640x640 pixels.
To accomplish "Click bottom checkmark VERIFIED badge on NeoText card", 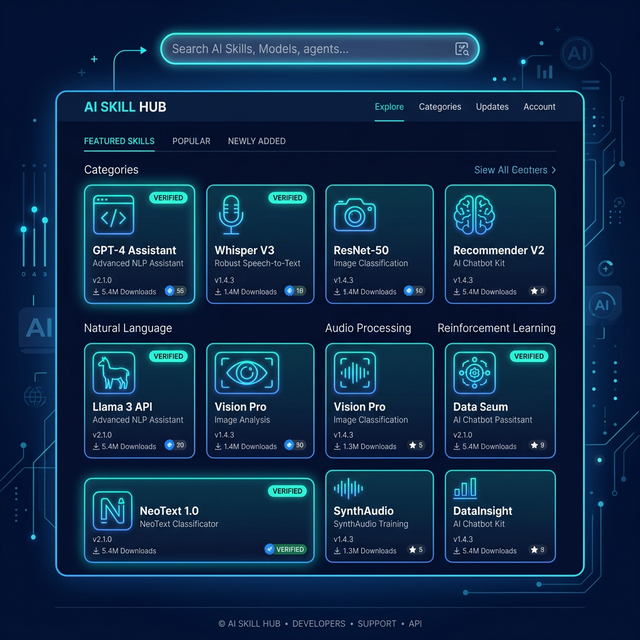I will pyautogui.click(x=285, y=549).
